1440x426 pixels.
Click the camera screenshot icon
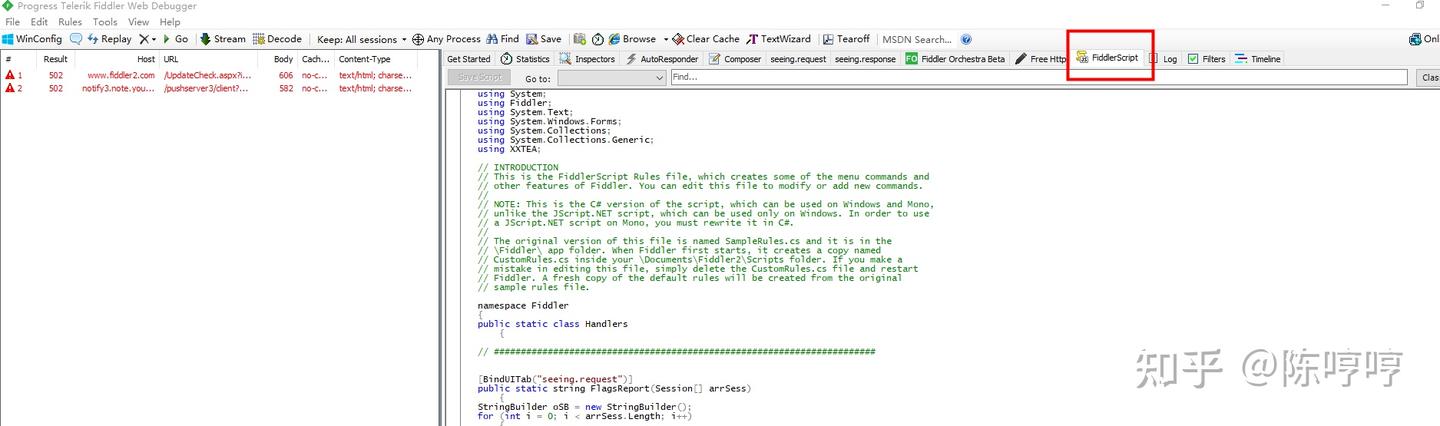click(x=580, y=39)
